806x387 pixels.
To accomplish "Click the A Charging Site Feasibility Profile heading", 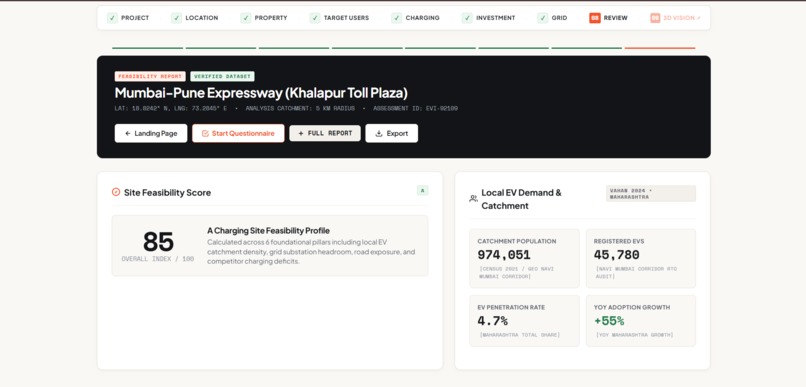I will click(268, 231).
